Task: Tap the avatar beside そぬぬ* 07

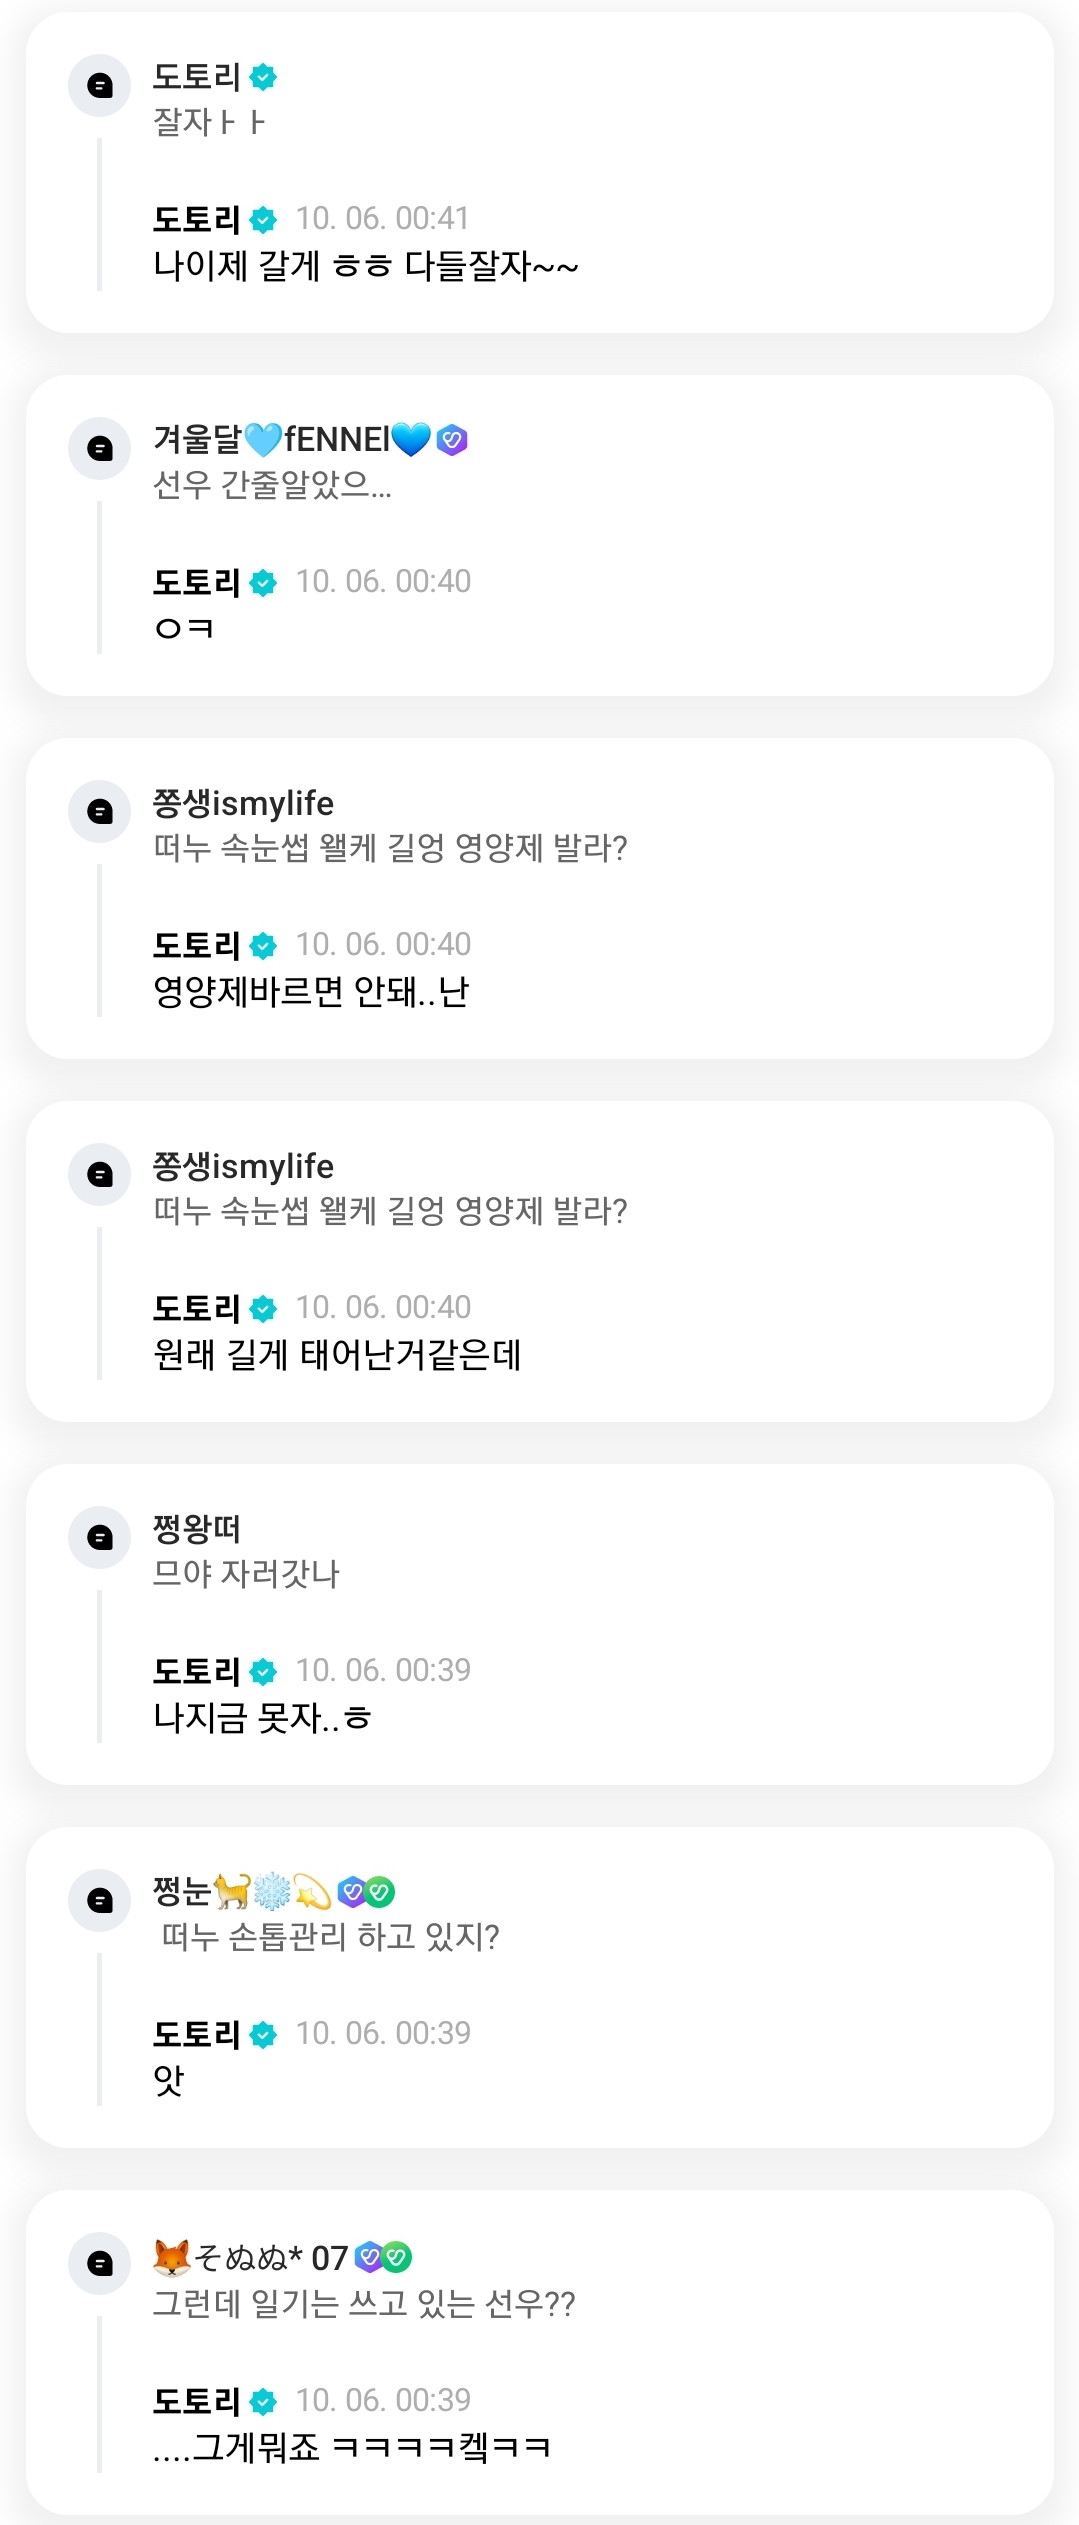Action: [99, 2263]
